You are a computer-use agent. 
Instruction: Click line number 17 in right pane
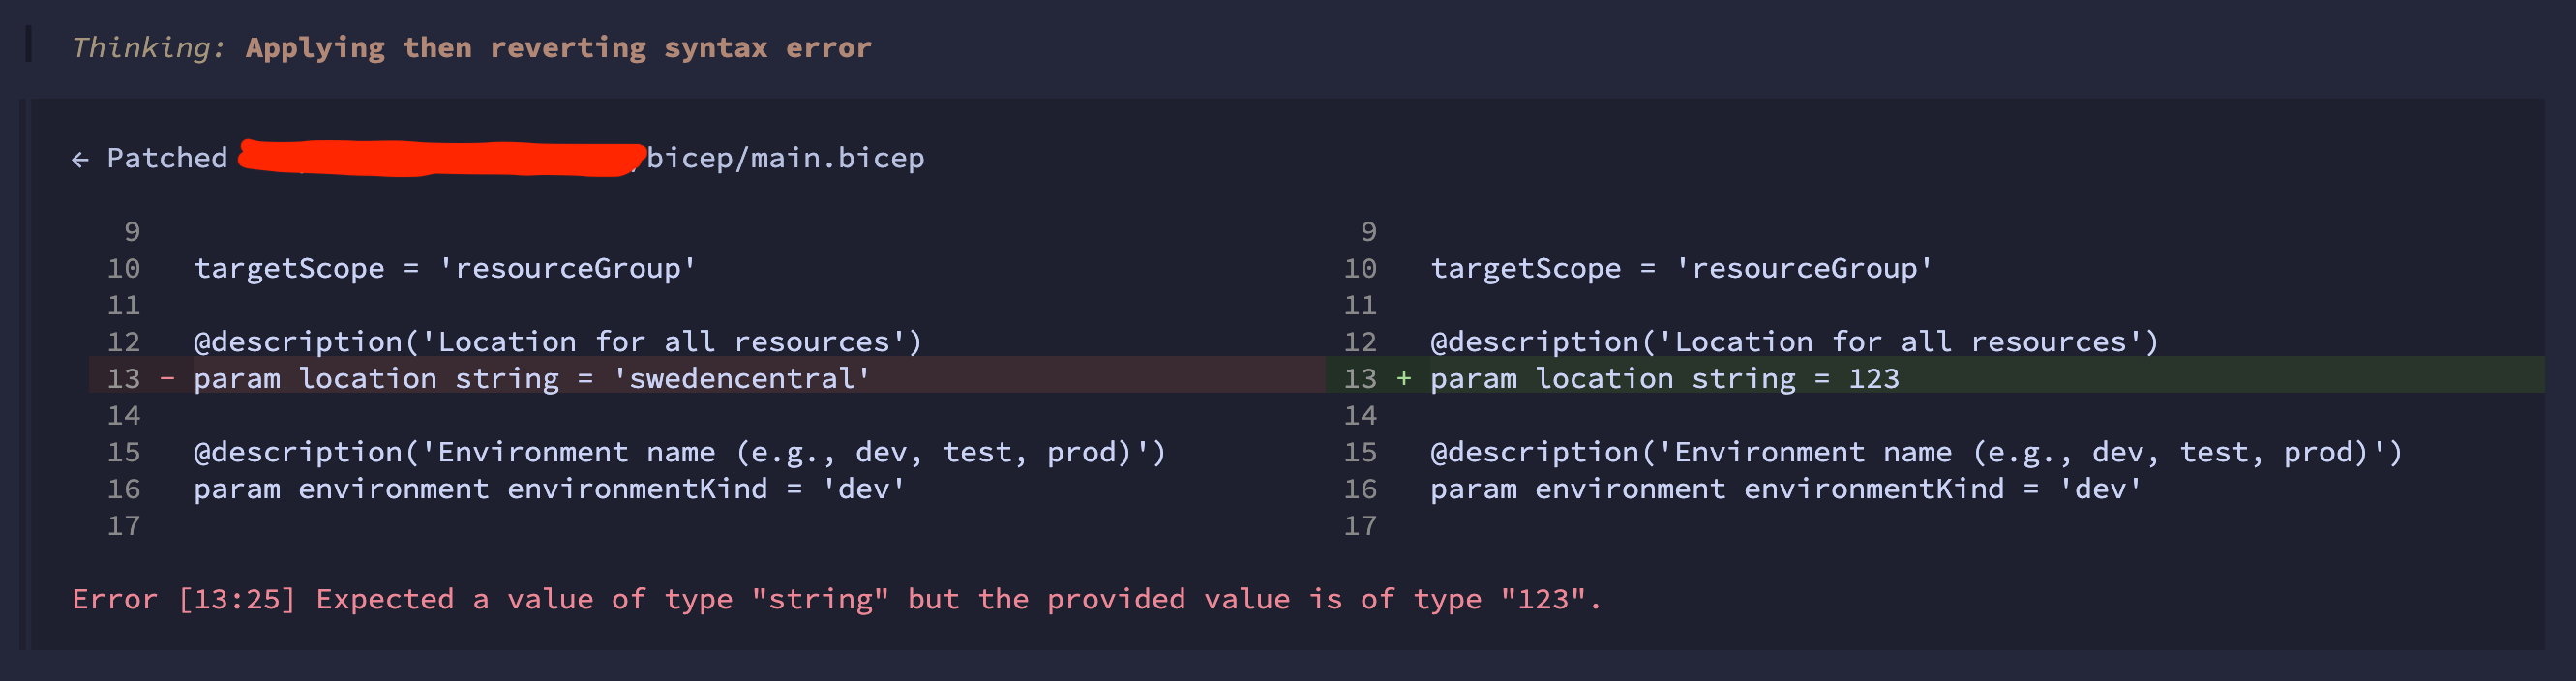(x=1360, y=526)
